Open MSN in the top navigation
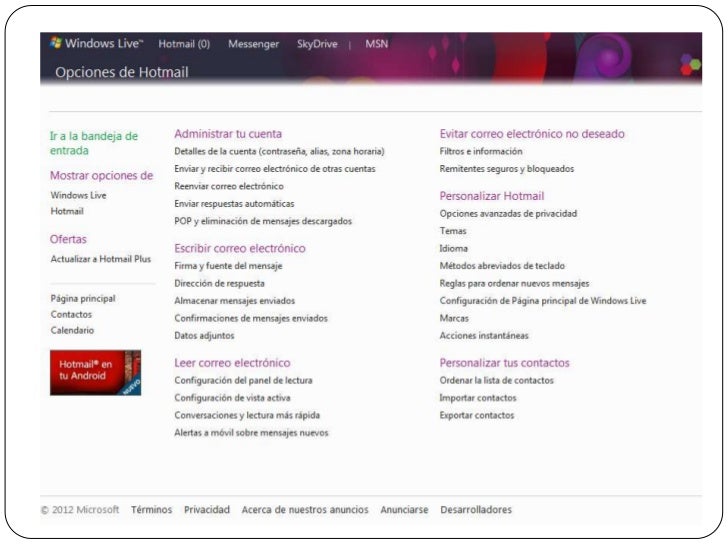The height and width of the screenshot is (546, 728). [x=377, y=44]
